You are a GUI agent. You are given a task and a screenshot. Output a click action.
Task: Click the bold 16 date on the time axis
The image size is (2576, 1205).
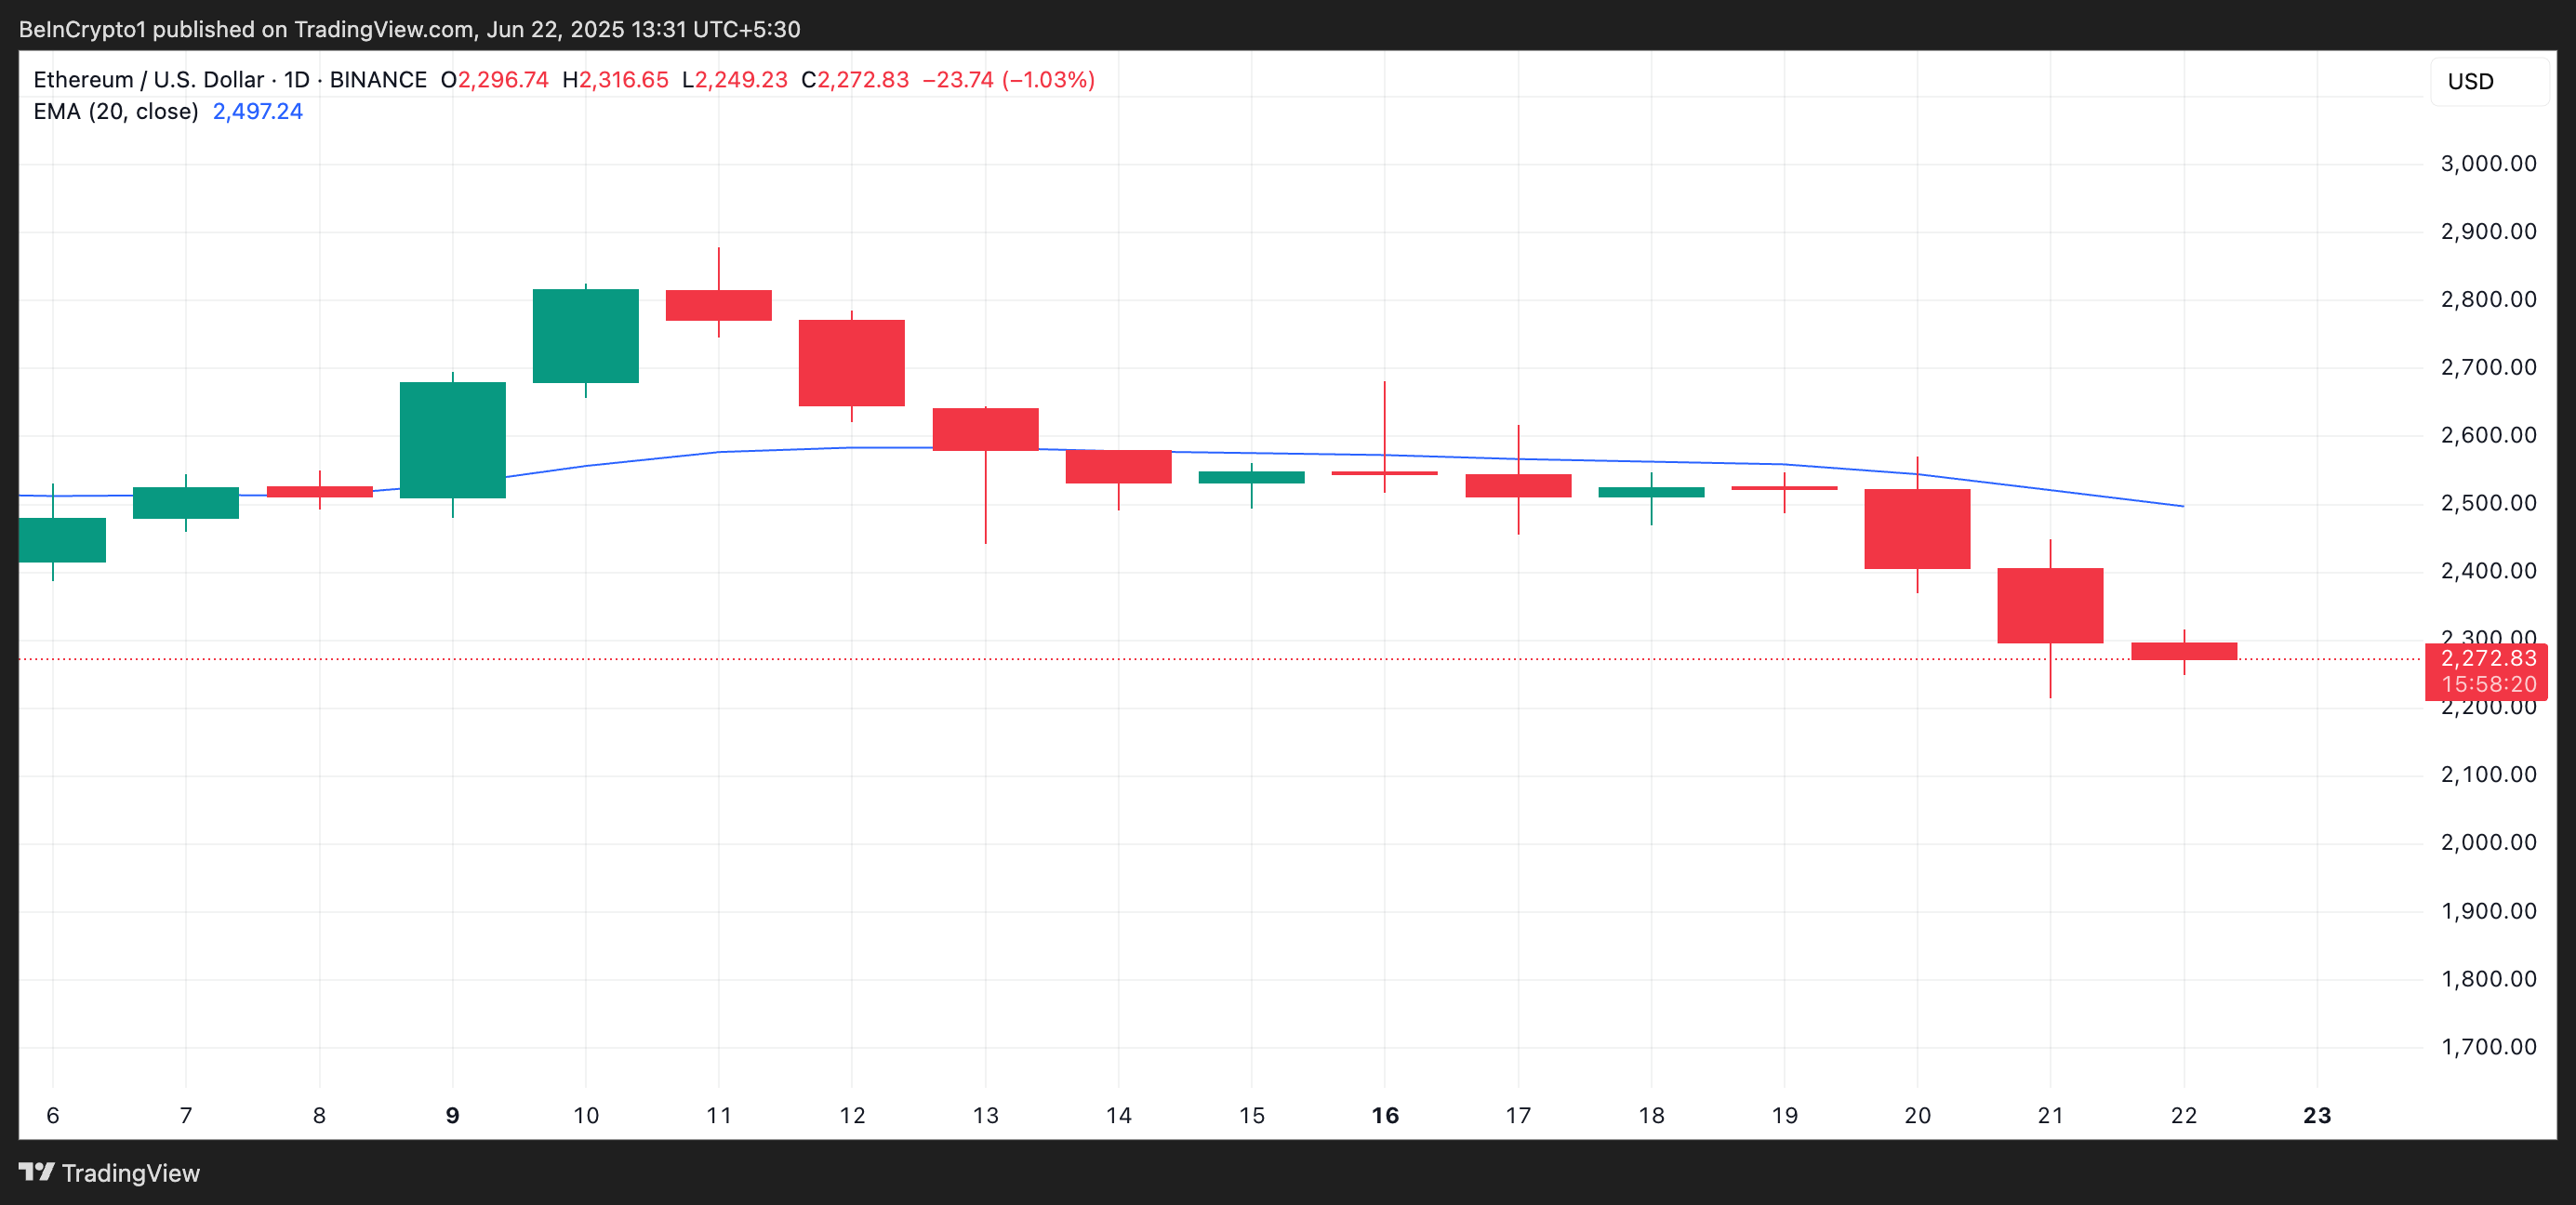1384,1116
